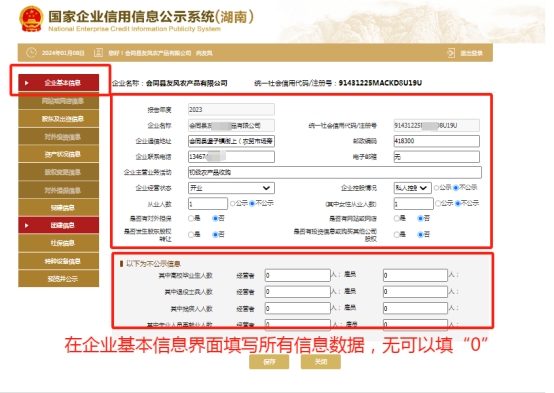Expand the 企业控股情况 dropdown showing 私人控股
The height and width of the screenshot is (393, 554).
pos(412,188)
